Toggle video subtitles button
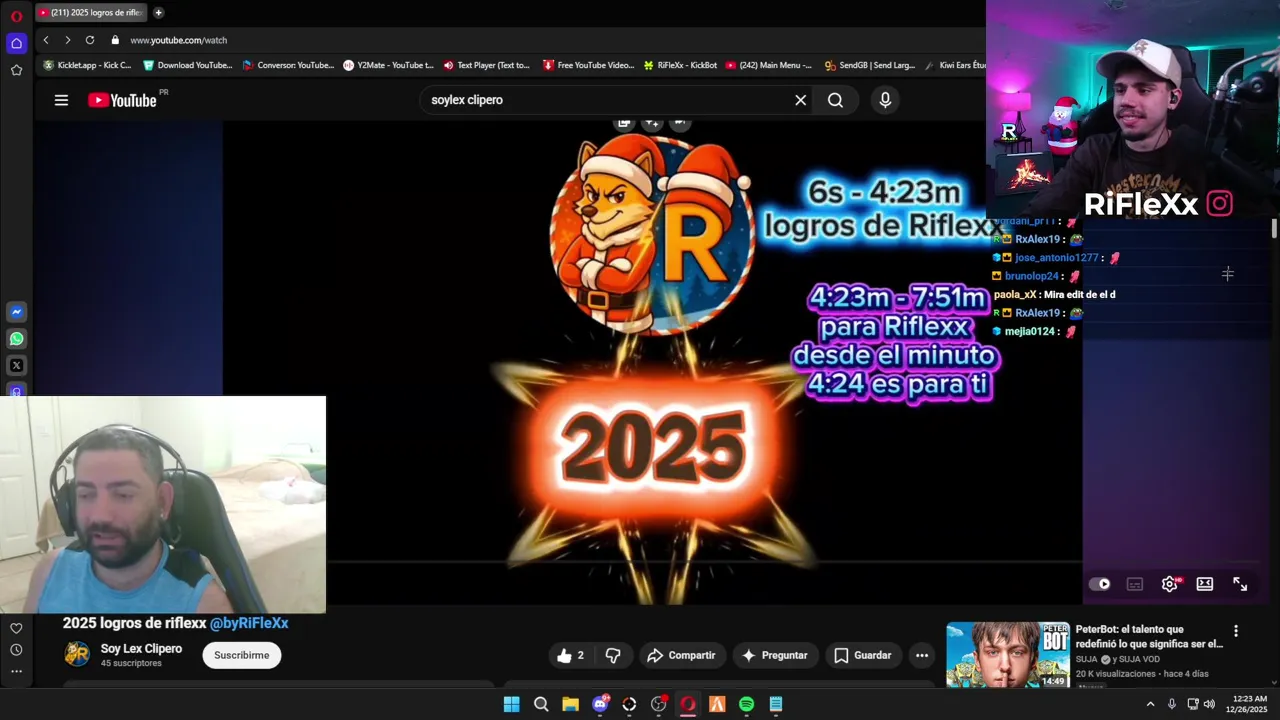1280x720 pixels. coord(1135,584)
